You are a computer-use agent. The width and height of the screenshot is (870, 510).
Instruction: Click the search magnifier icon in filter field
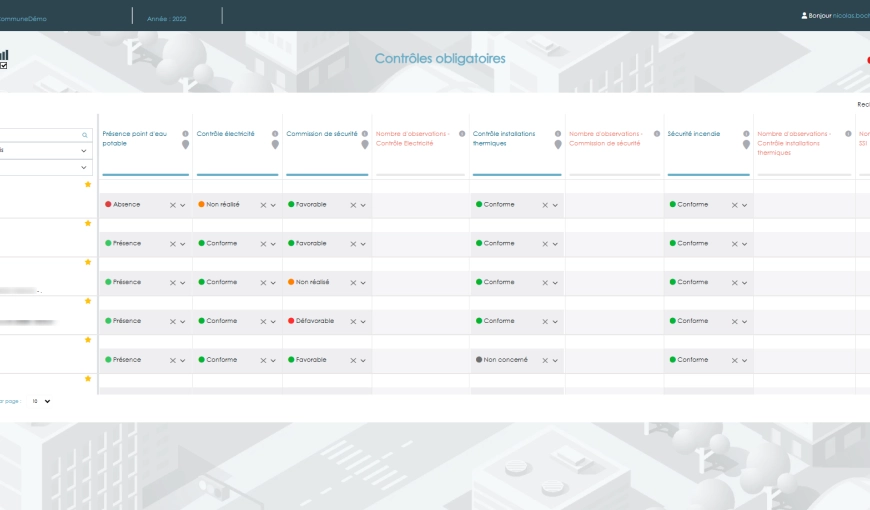85,135
